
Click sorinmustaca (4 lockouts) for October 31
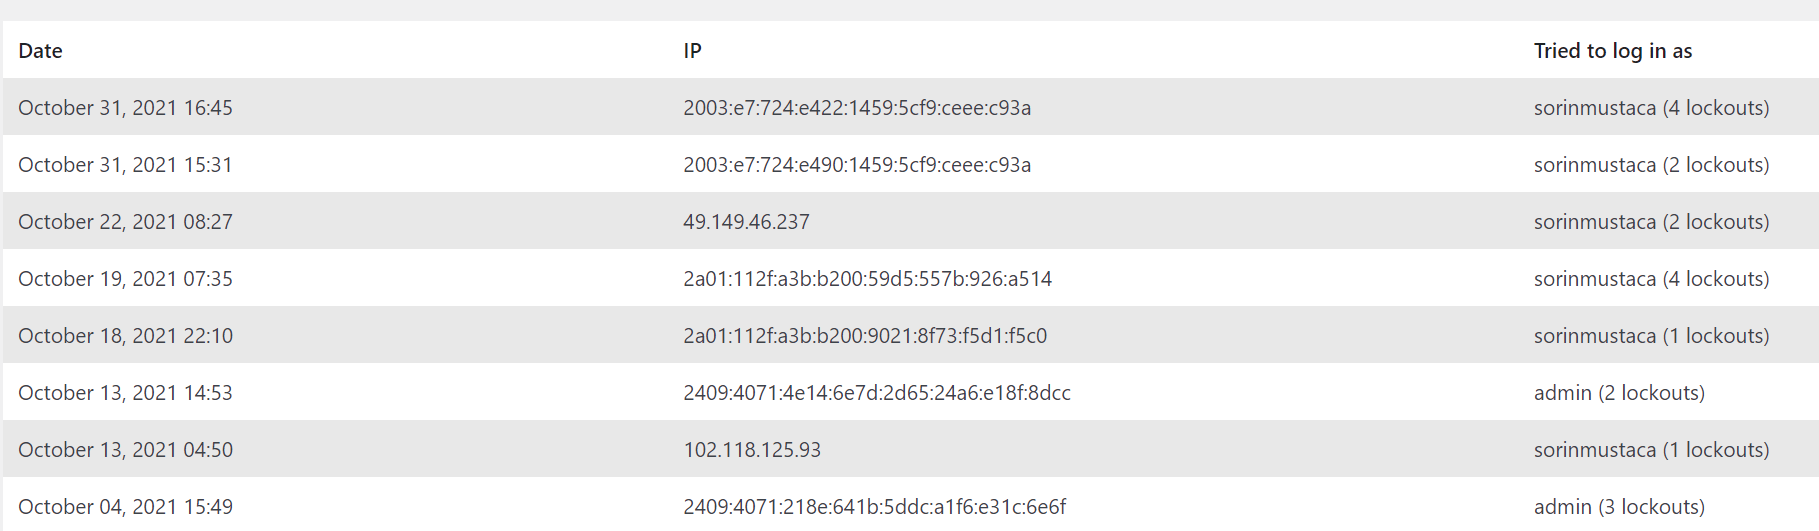(1651, 108)
